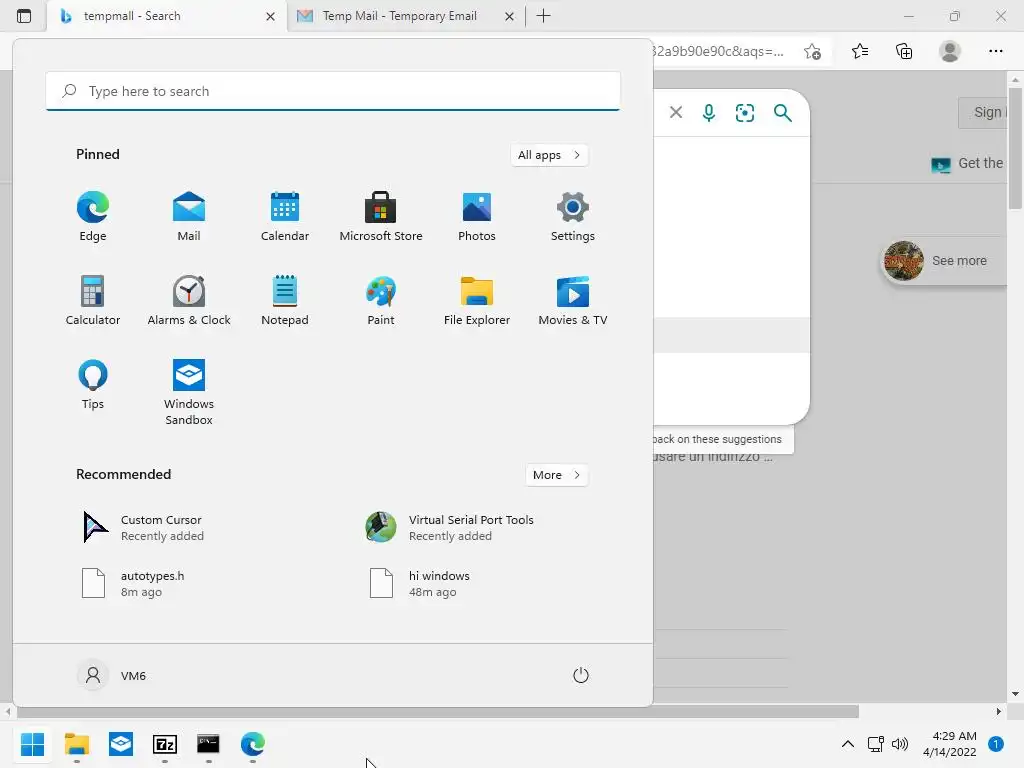Open Edge from the pinned apps

click(93, 217)
